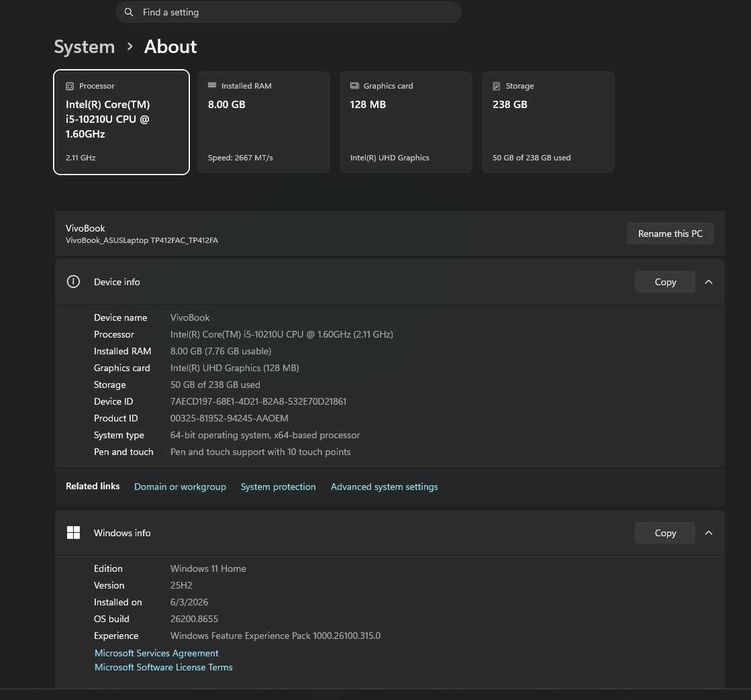Click the '64-bit operating system' system type value

[265, 435]
